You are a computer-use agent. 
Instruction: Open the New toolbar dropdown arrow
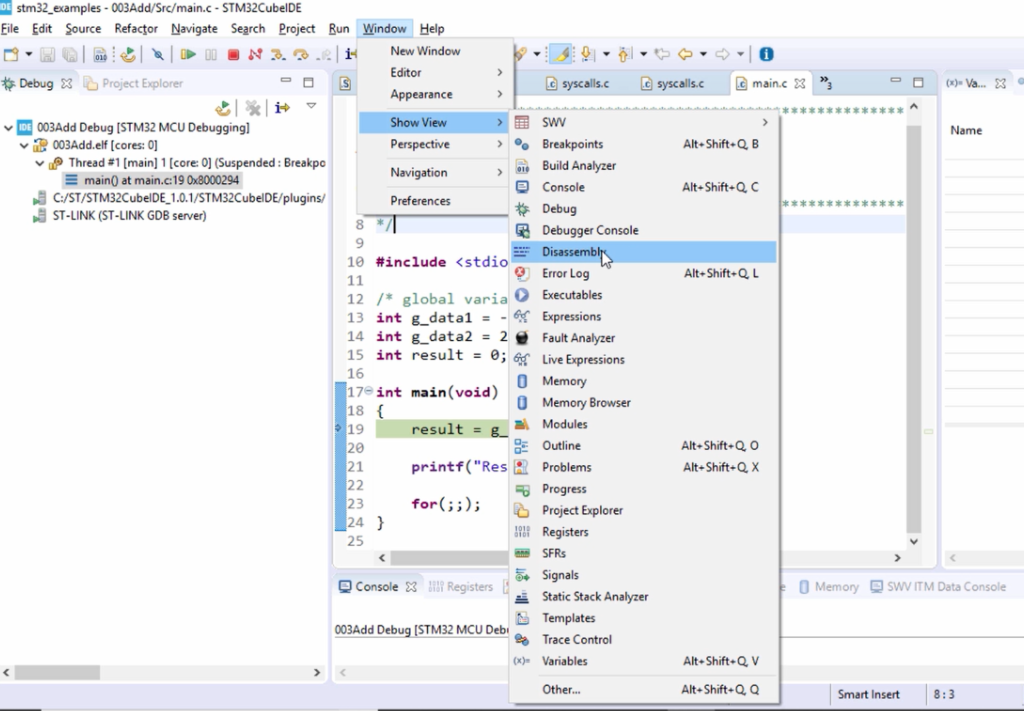(29, 54)
